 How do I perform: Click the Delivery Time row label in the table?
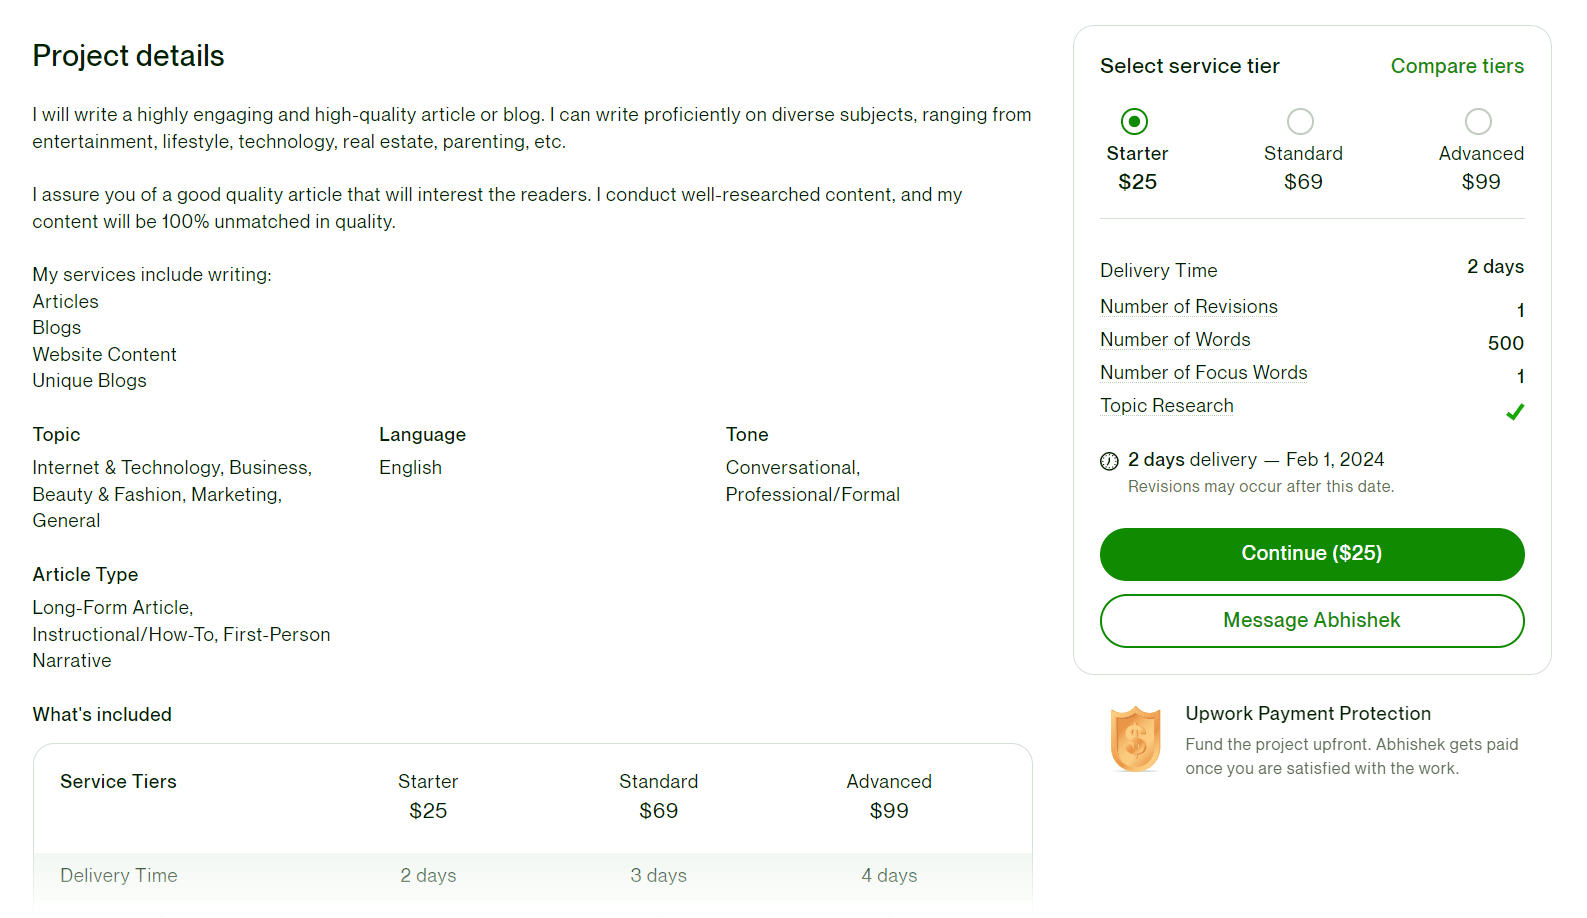[119, 876]
